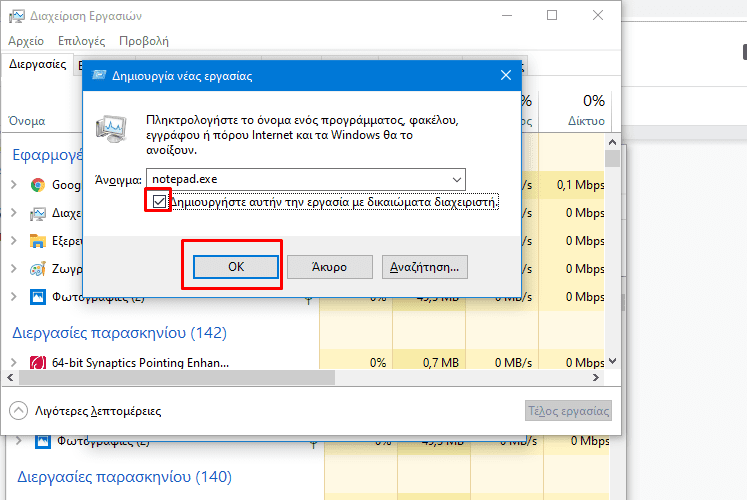Open the Προβολή menu

click(143, 41)
